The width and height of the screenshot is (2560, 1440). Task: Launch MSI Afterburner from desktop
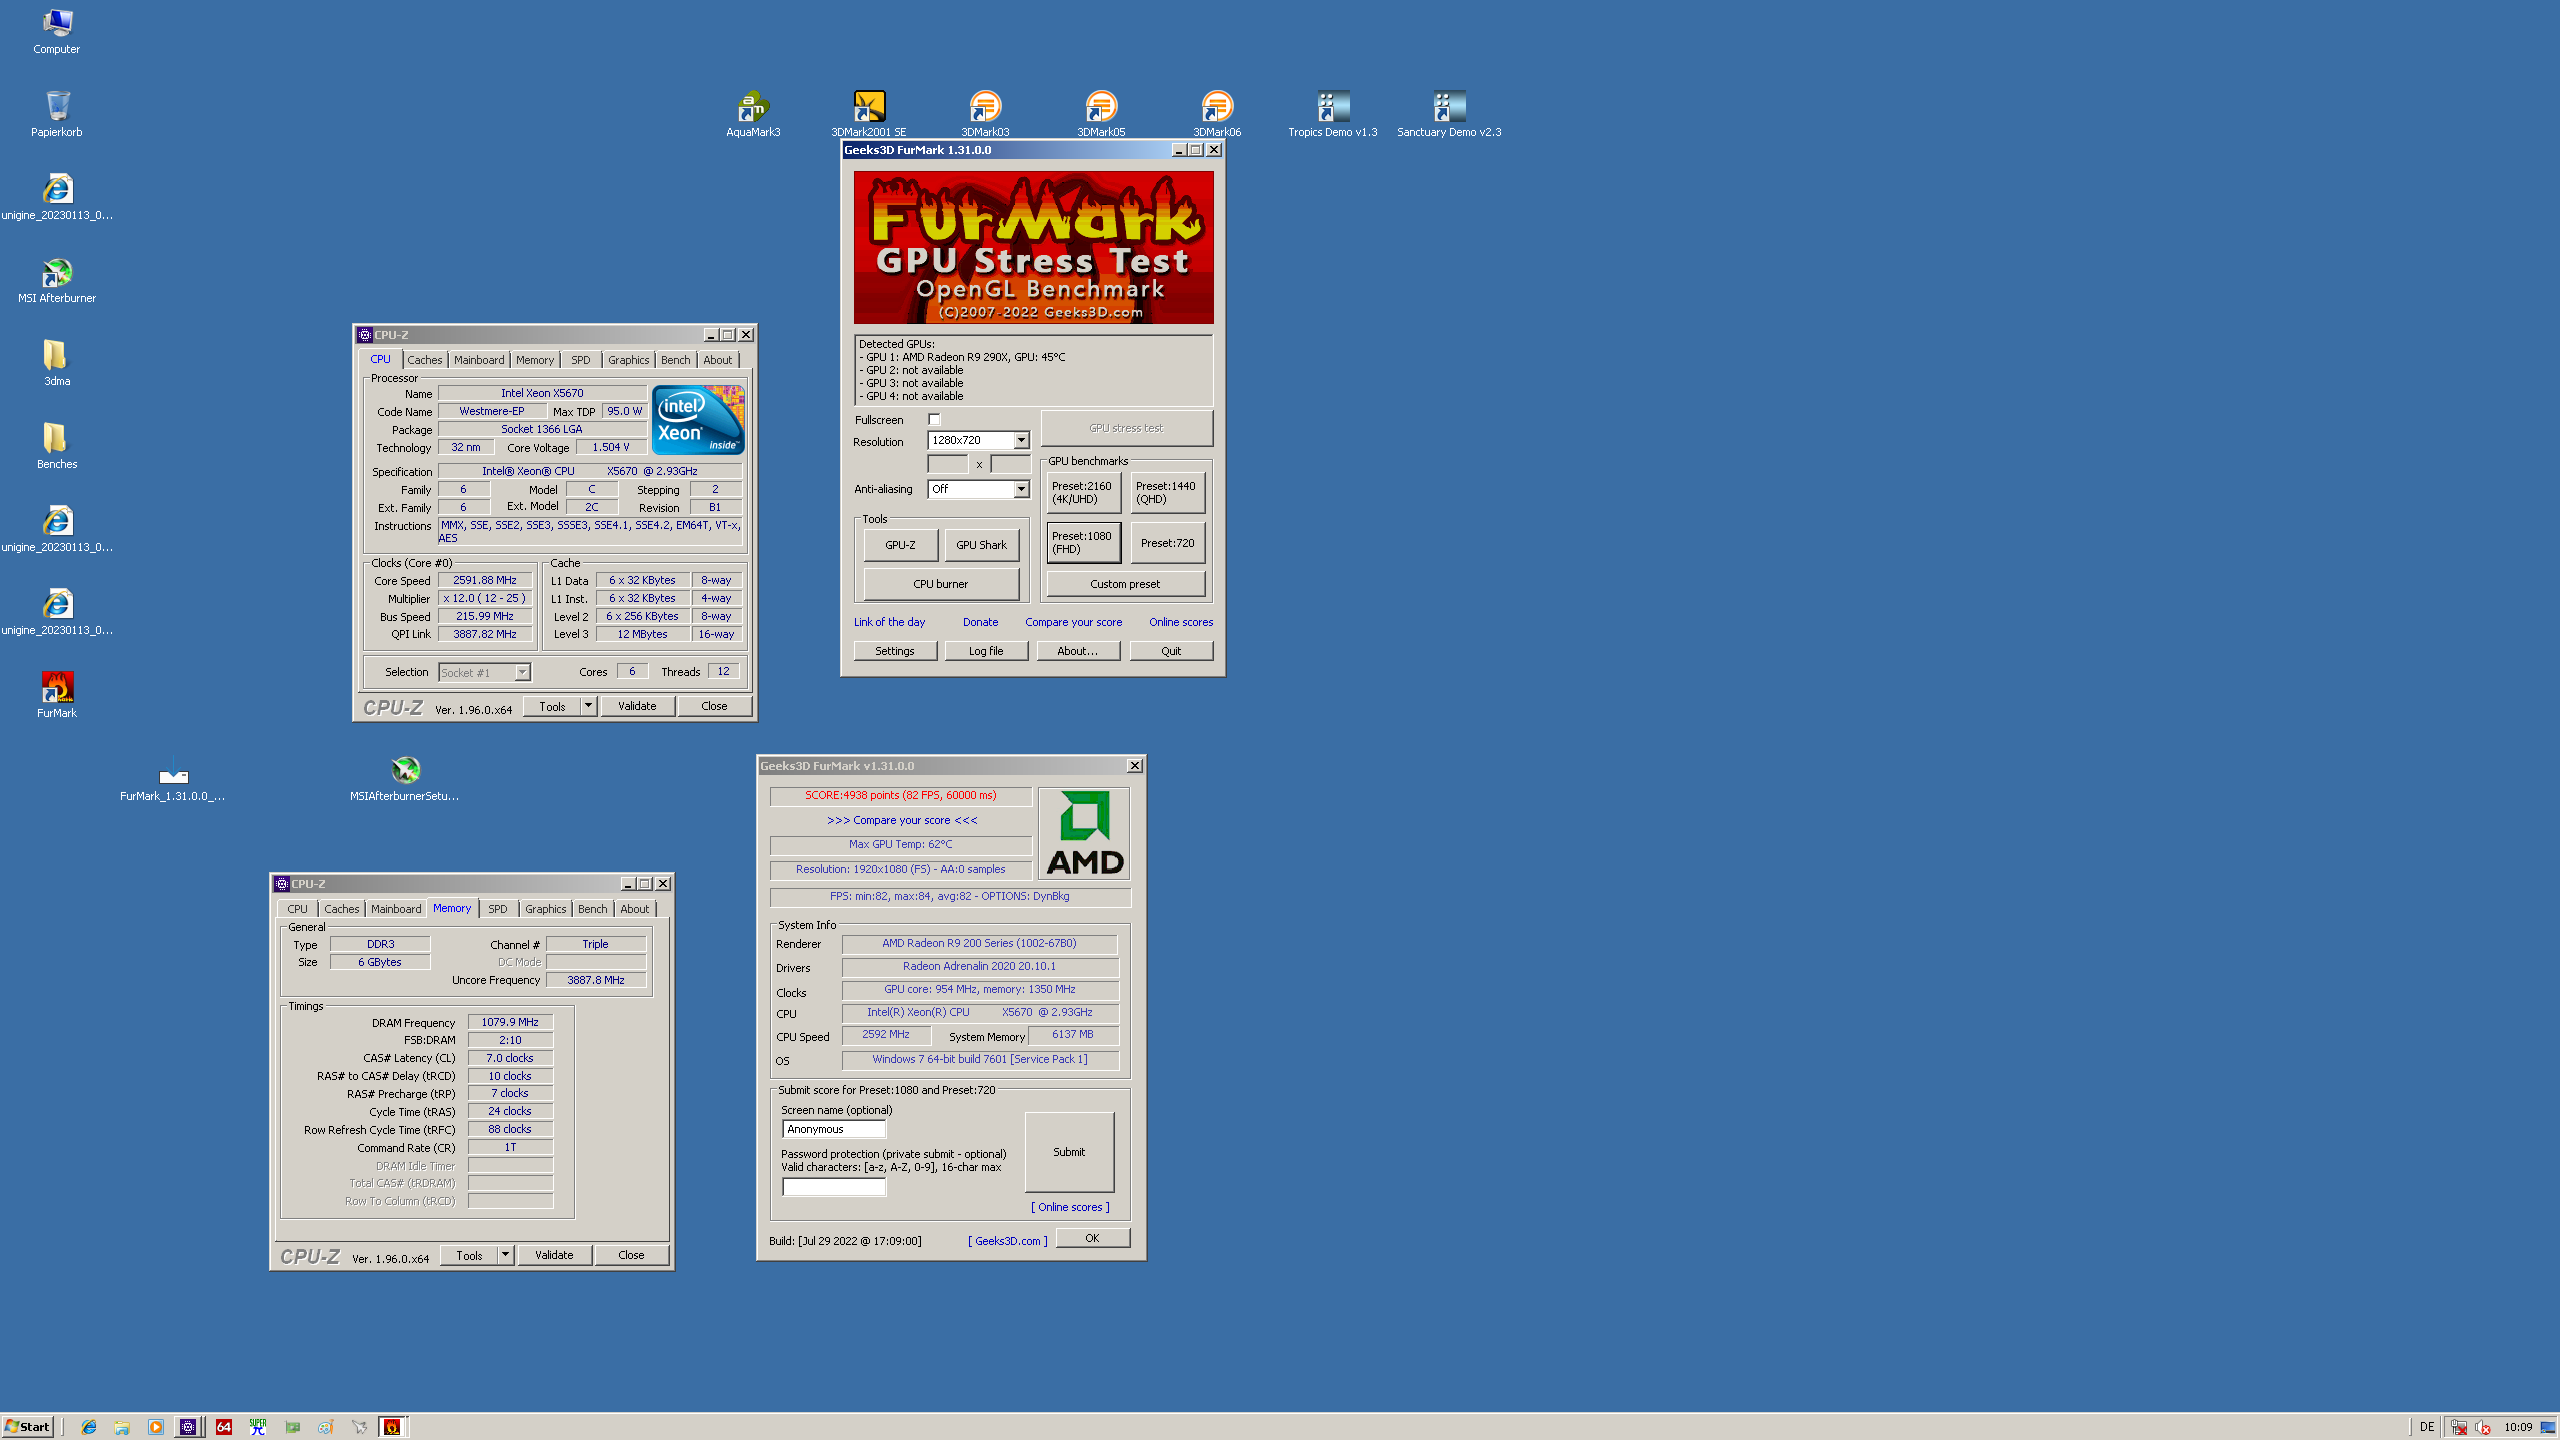(x=57, y=273)
